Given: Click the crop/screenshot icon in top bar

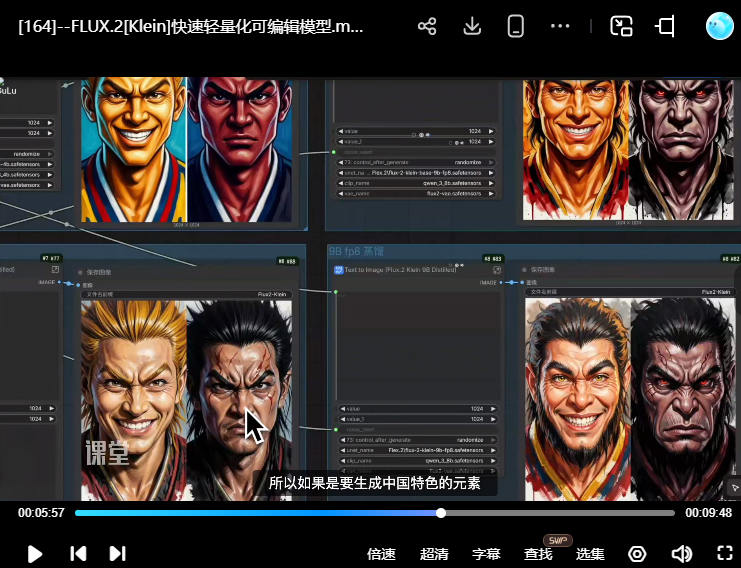Looking at the screenshot, I should tap(666, 27).
